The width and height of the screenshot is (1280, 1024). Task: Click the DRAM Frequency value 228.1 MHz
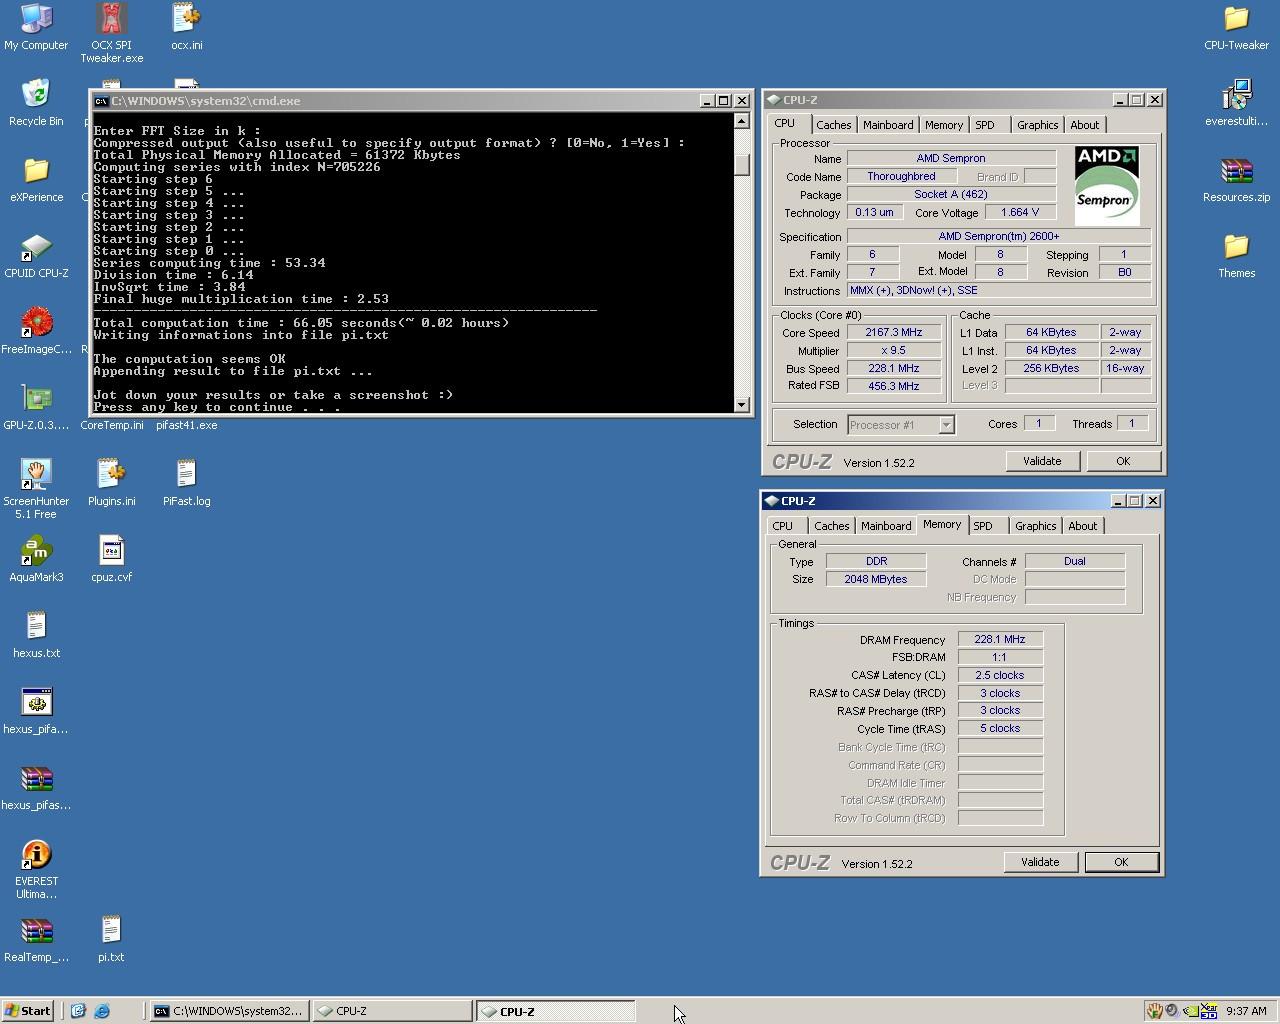pyautogui.click(x=1000, y=639)
